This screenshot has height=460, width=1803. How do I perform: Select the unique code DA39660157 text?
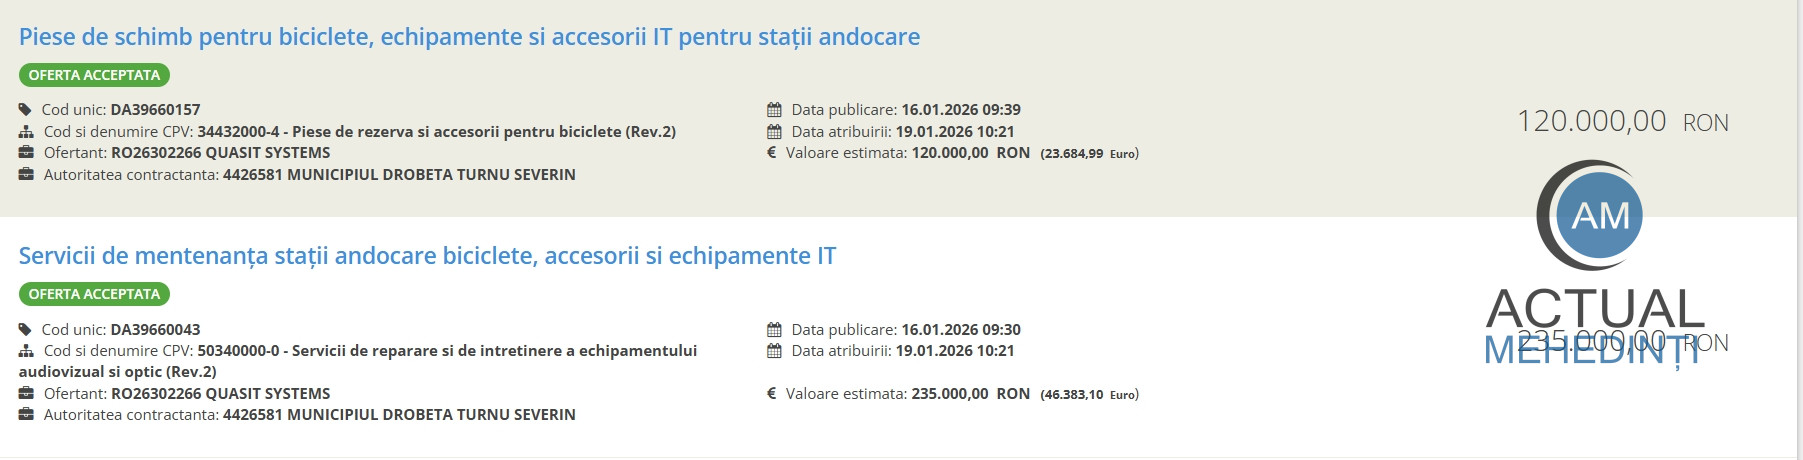(x=155, y=110)
